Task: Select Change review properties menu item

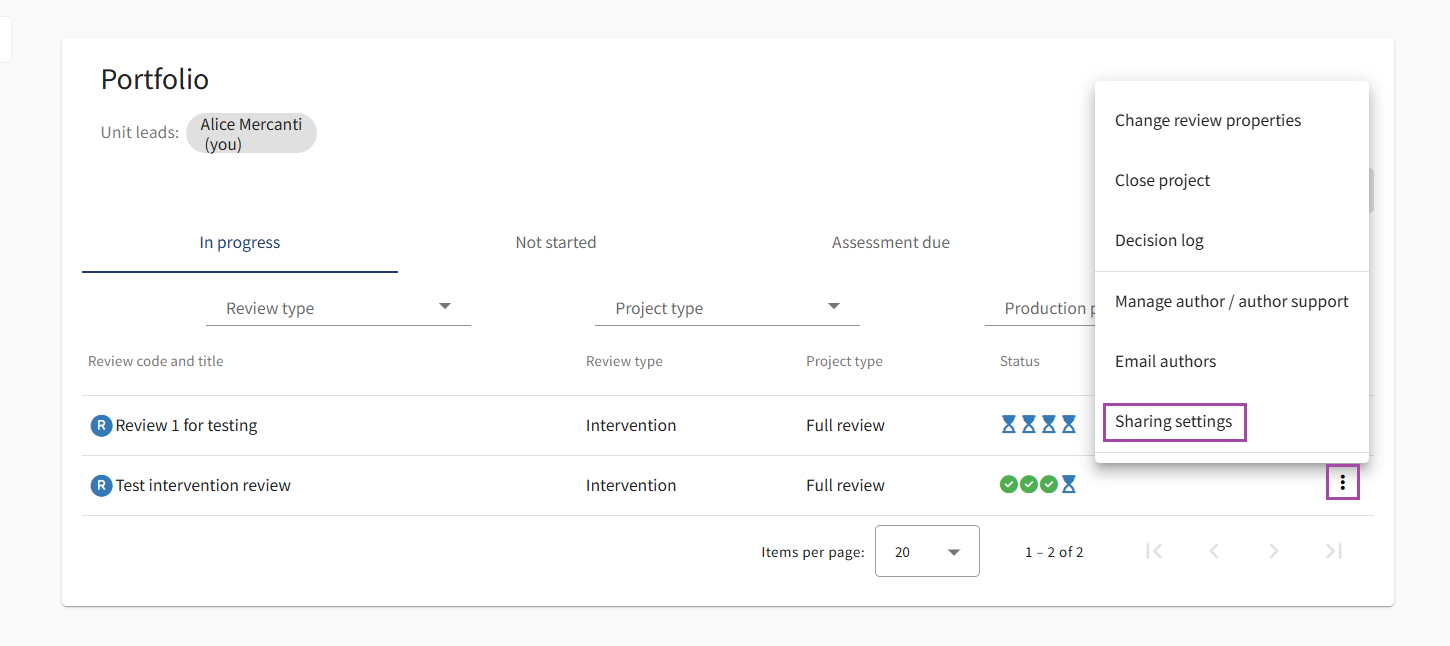Action: pyautogui.click(x=1208, y=121)
